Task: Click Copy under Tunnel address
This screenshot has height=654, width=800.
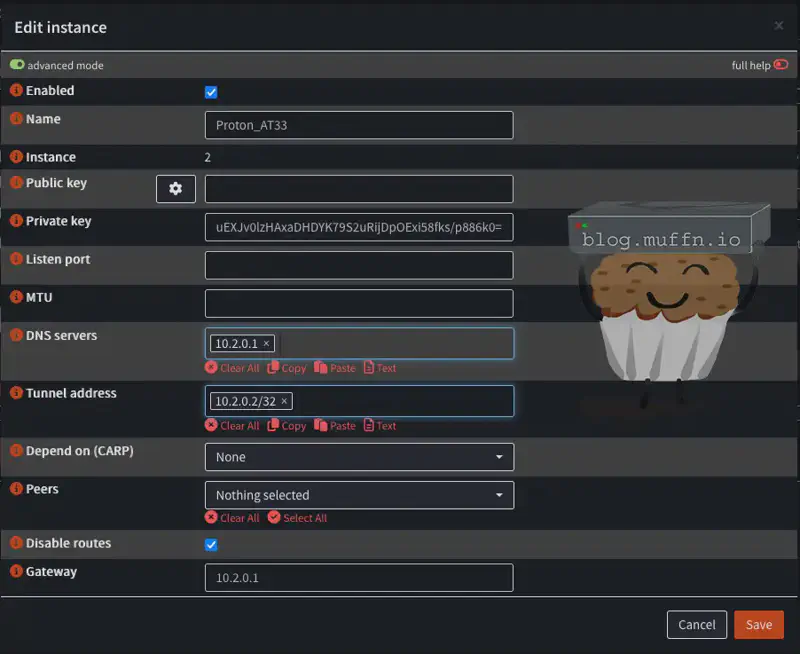Action: [287, 426]
